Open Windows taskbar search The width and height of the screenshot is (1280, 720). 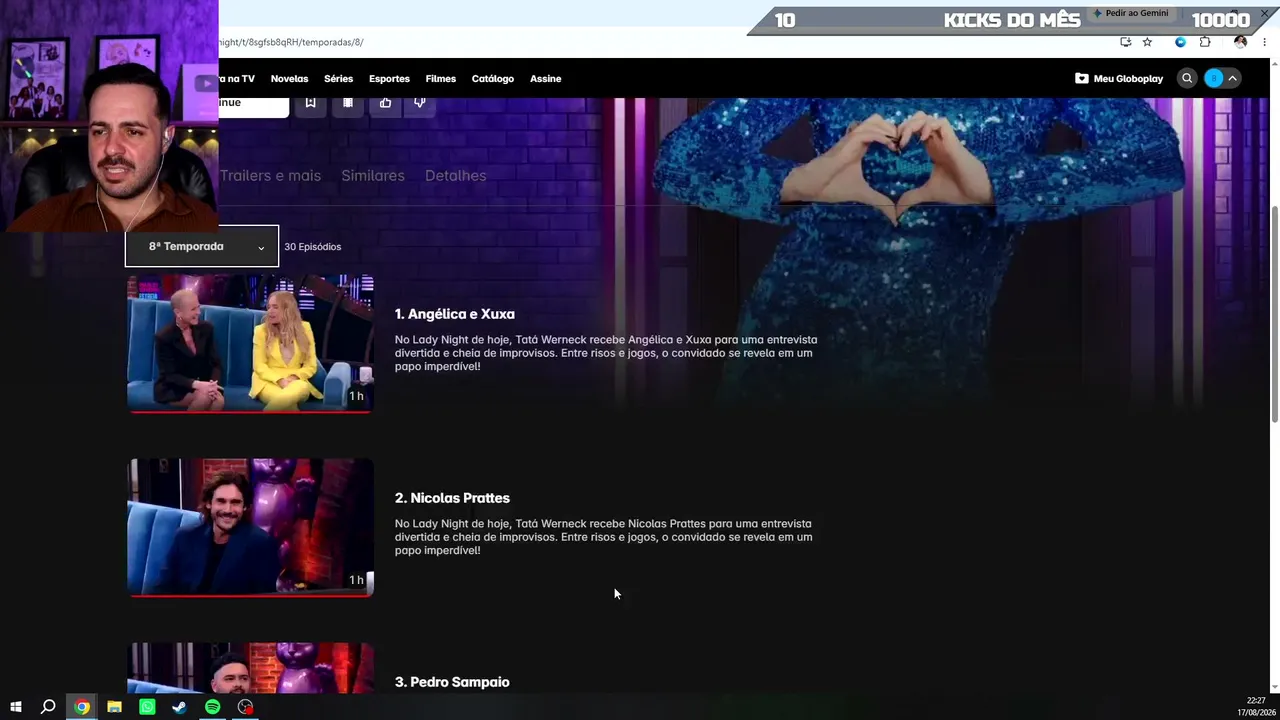point(48,707)
